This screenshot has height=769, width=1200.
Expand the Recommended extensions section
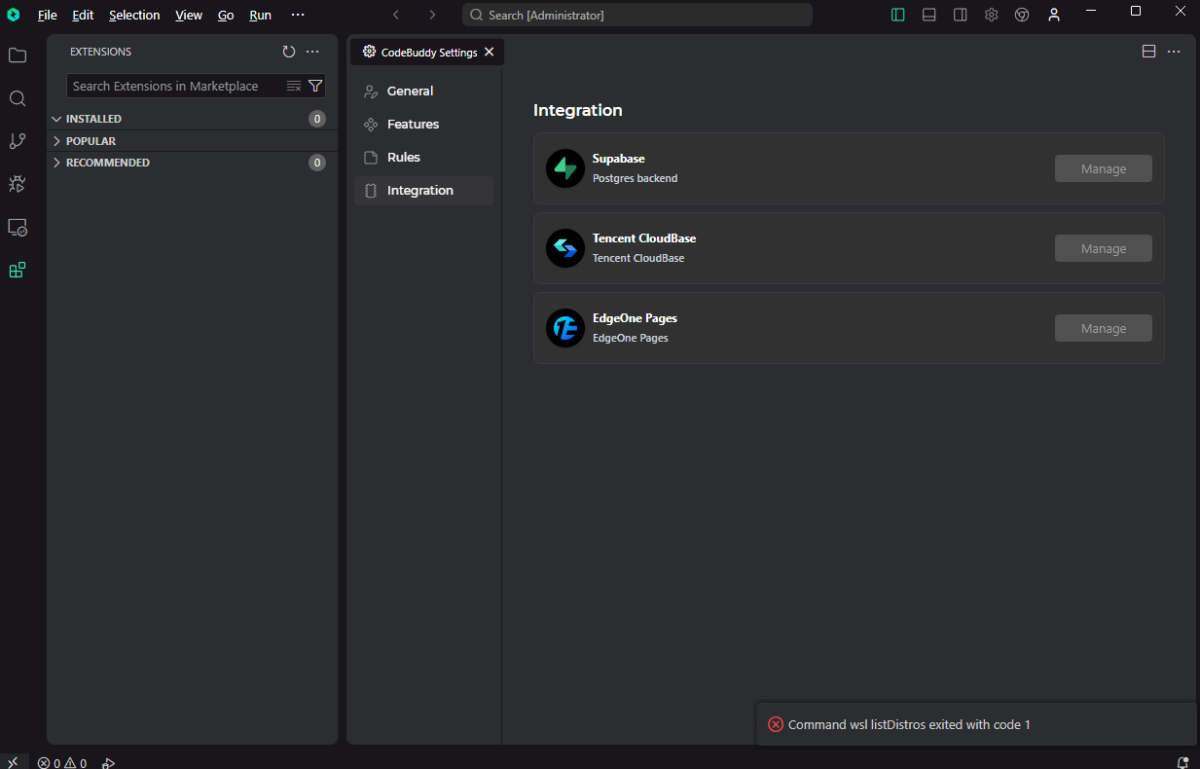point(190,162)
